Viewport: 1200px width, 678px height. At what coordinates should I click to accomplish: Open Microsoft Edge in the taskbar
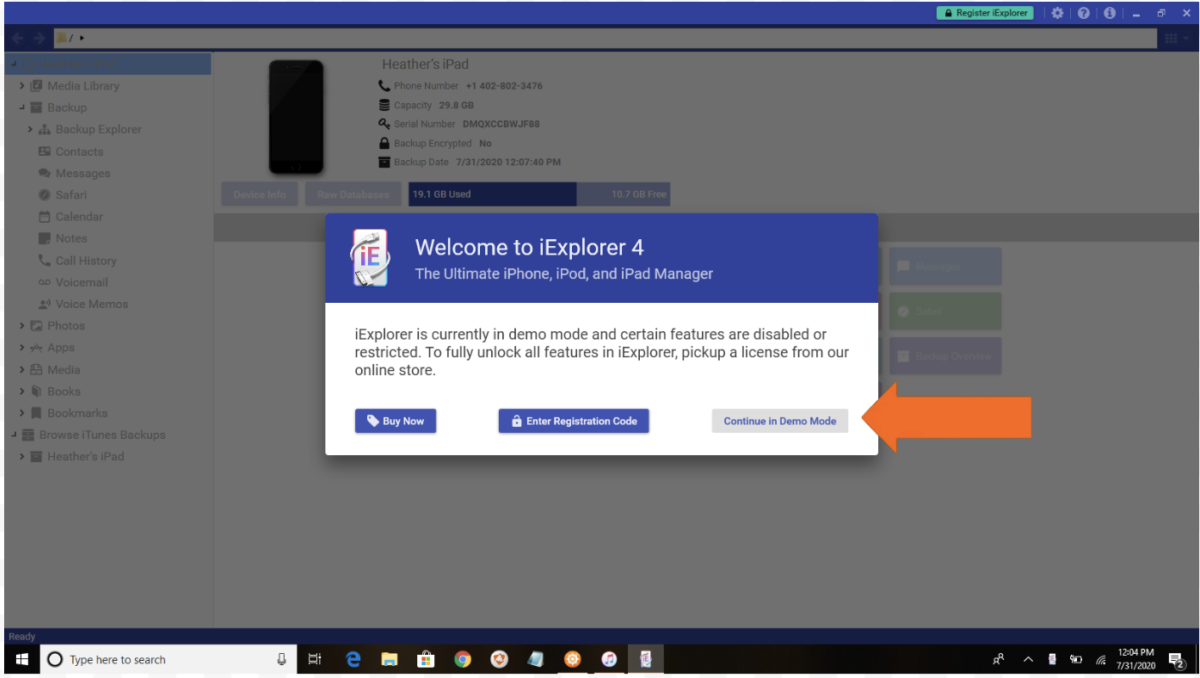(352, 659)
